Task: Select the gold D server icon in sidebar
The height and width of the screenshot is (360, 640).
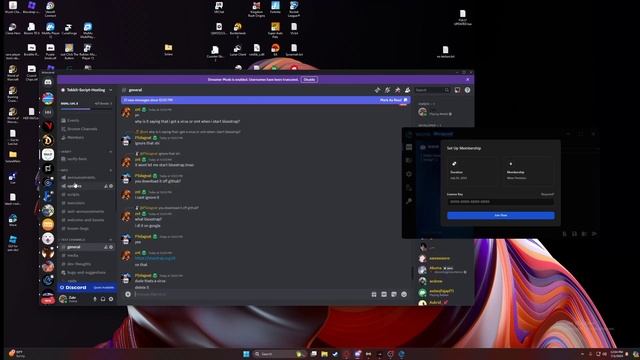Action: click(x=48, y=140)
